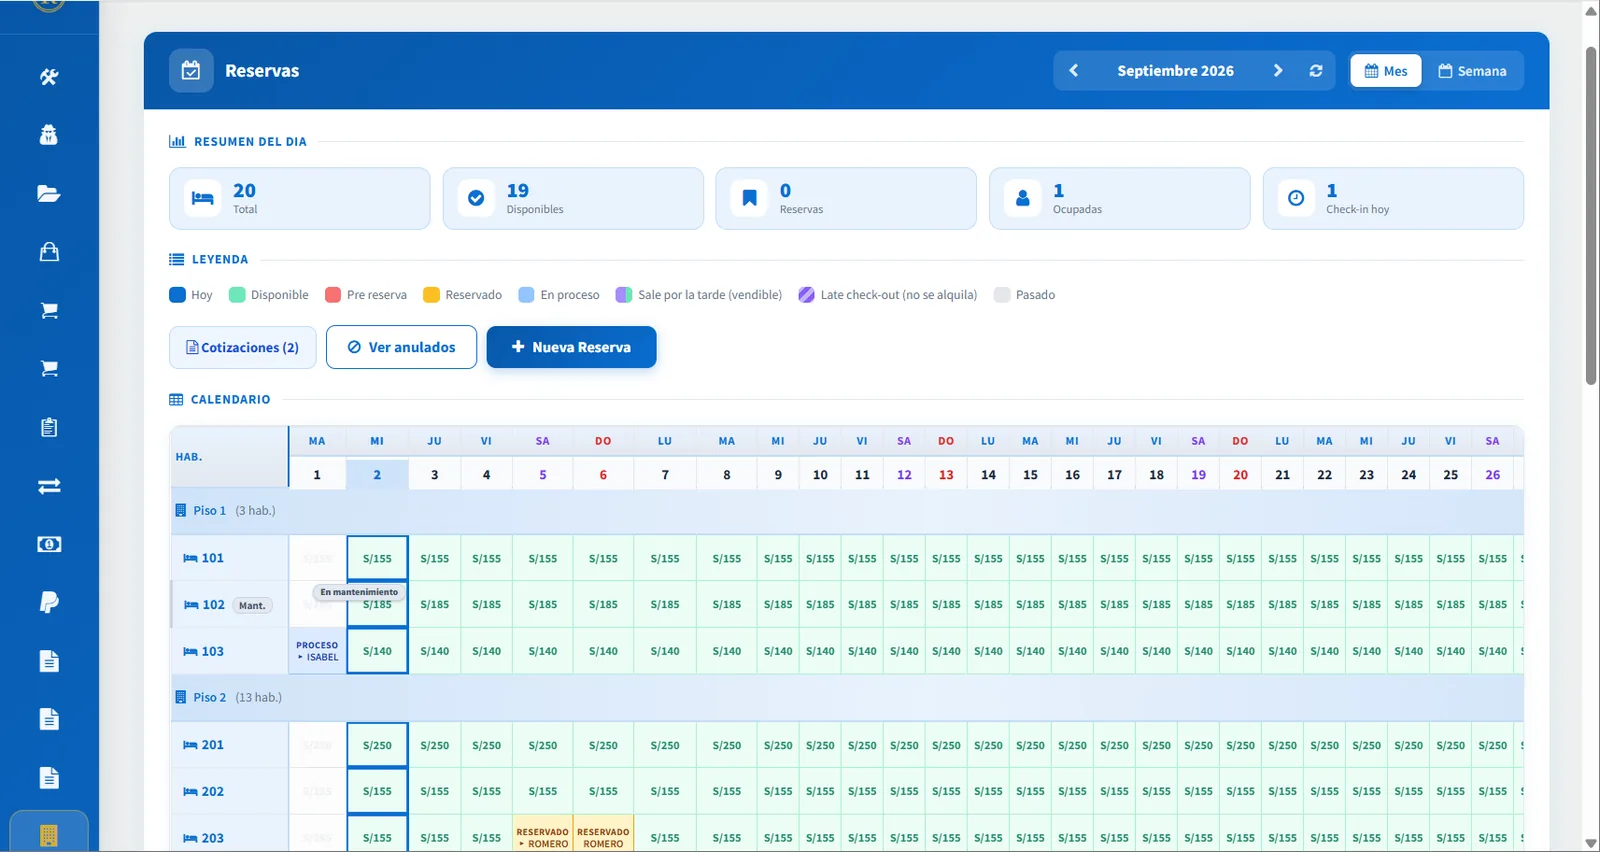Click the table icon next to Calendario
Screen dimensions: 1600x852
click(176, 400)
